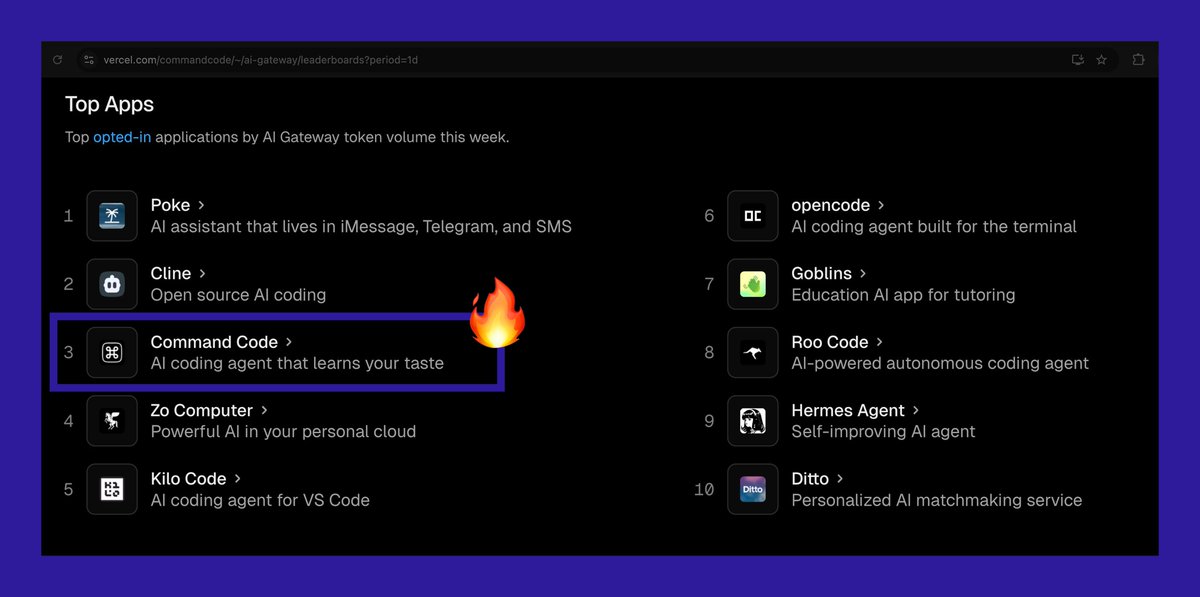Bookmark this page with the star icon
Image resolution: width=1200 pixels, height=597 pixels.
tap(1102, 60)
